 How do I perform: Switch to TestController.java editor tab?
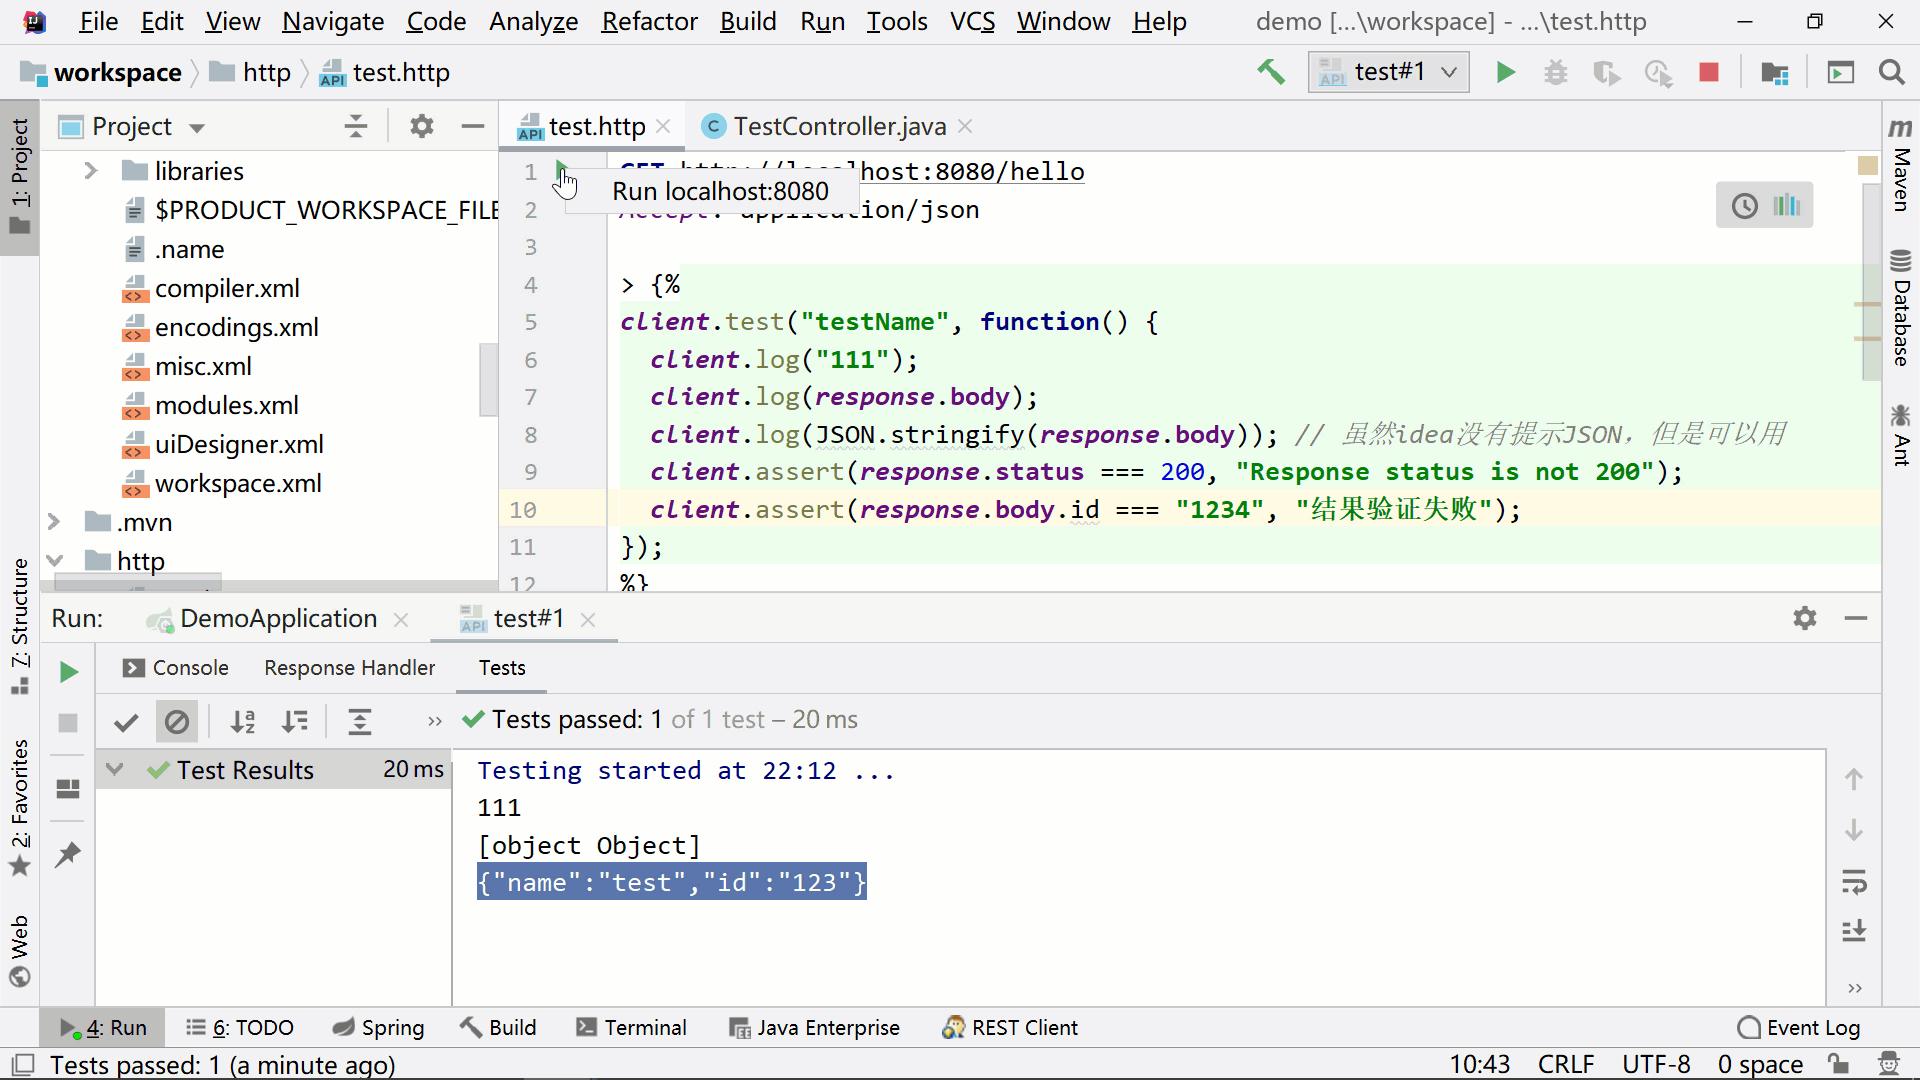(x=838, y=127)
